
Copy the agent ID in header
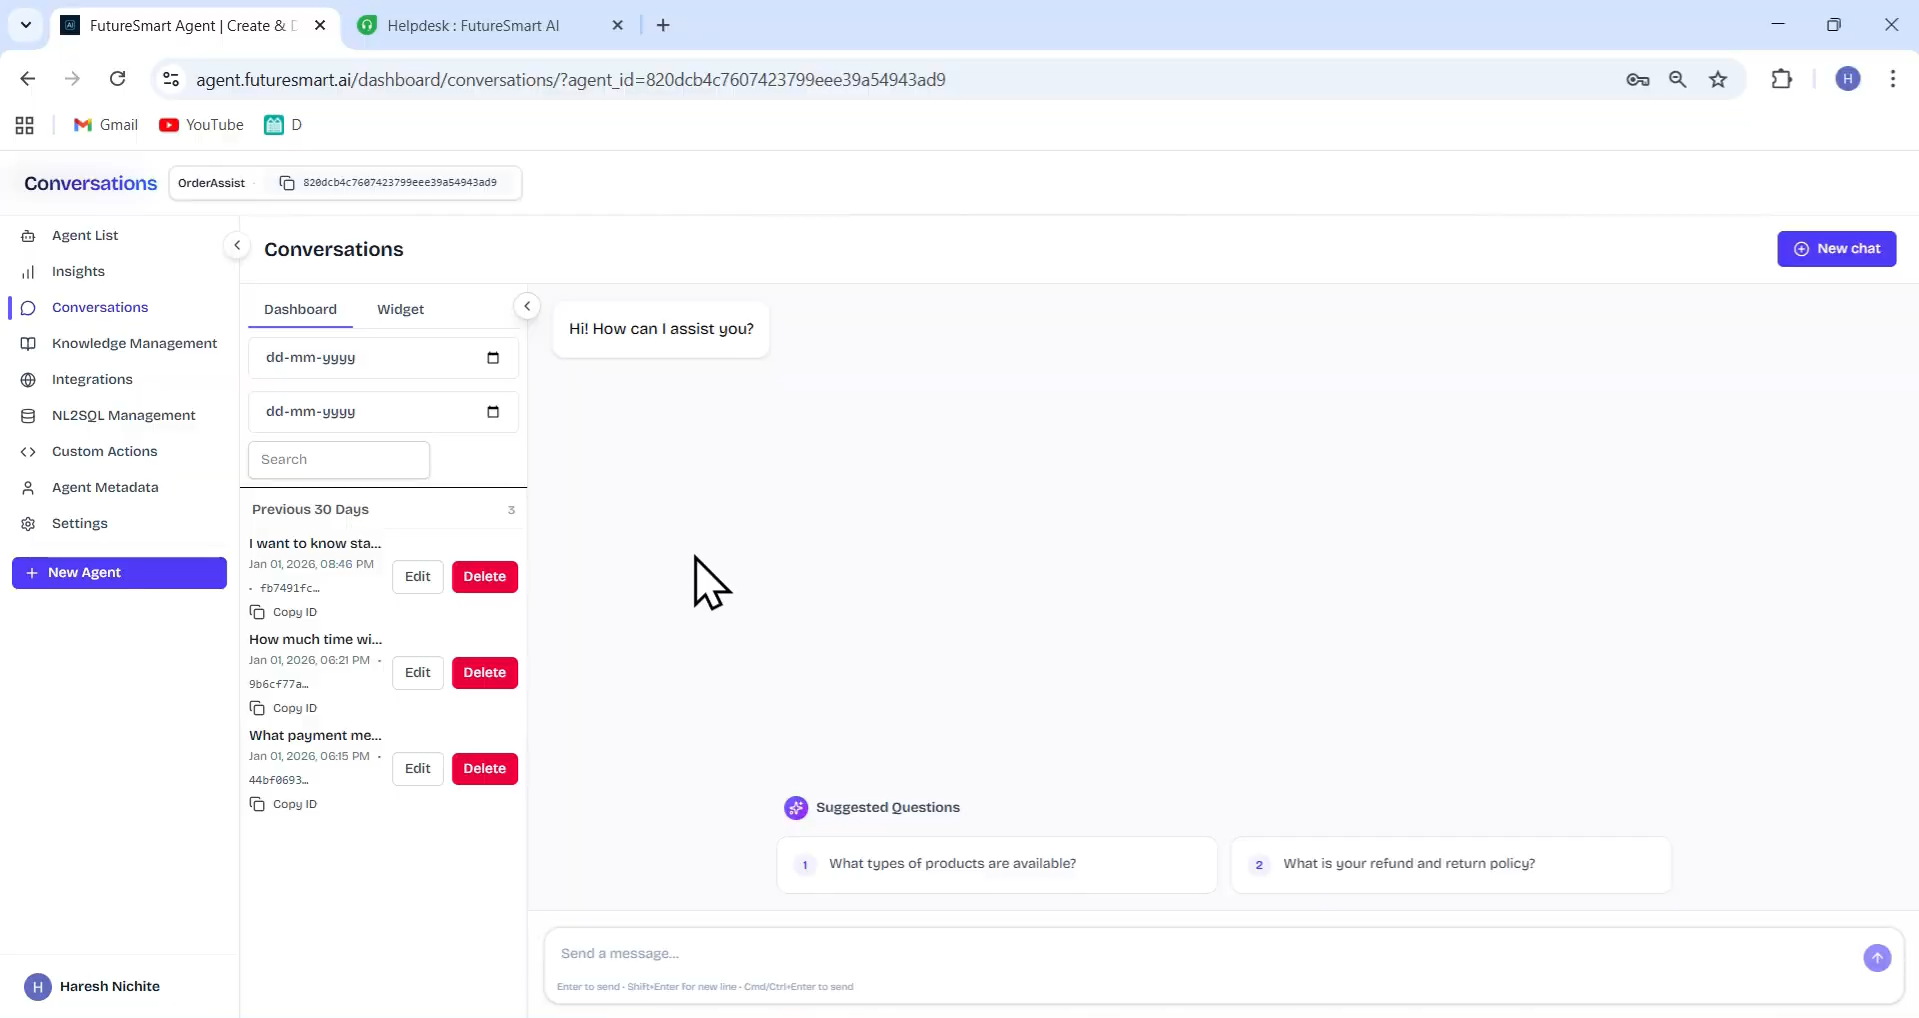(287, 183)
